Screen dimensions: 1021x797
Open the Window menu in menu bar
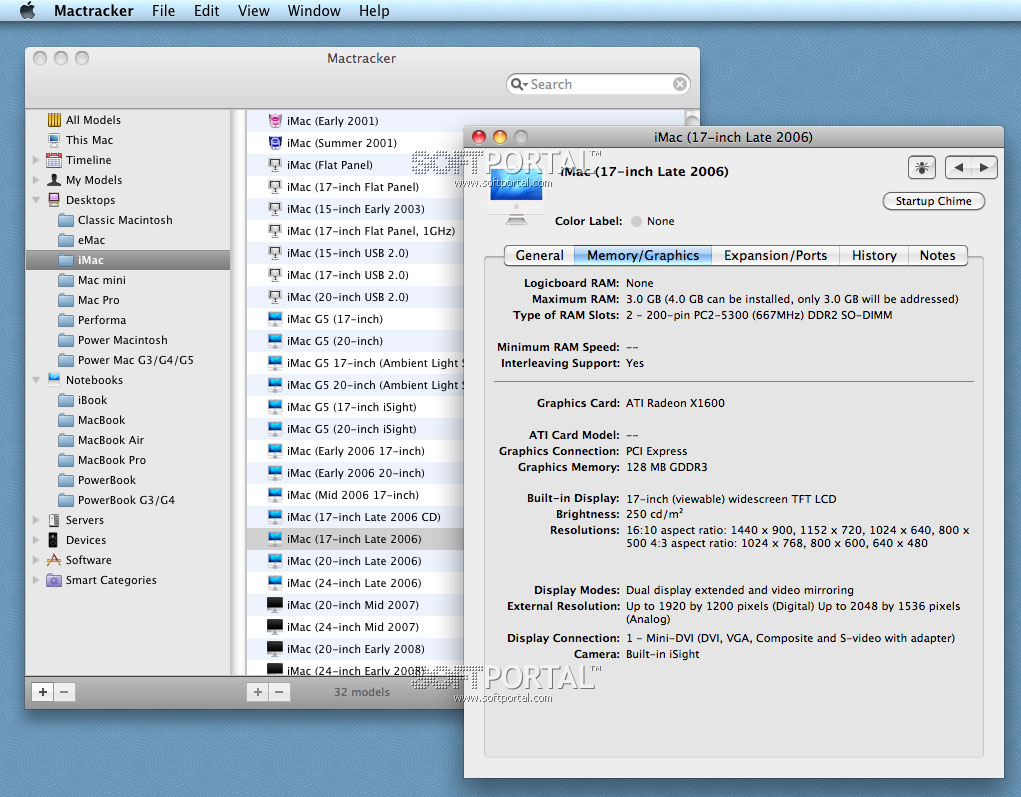[x=313, y=11]
